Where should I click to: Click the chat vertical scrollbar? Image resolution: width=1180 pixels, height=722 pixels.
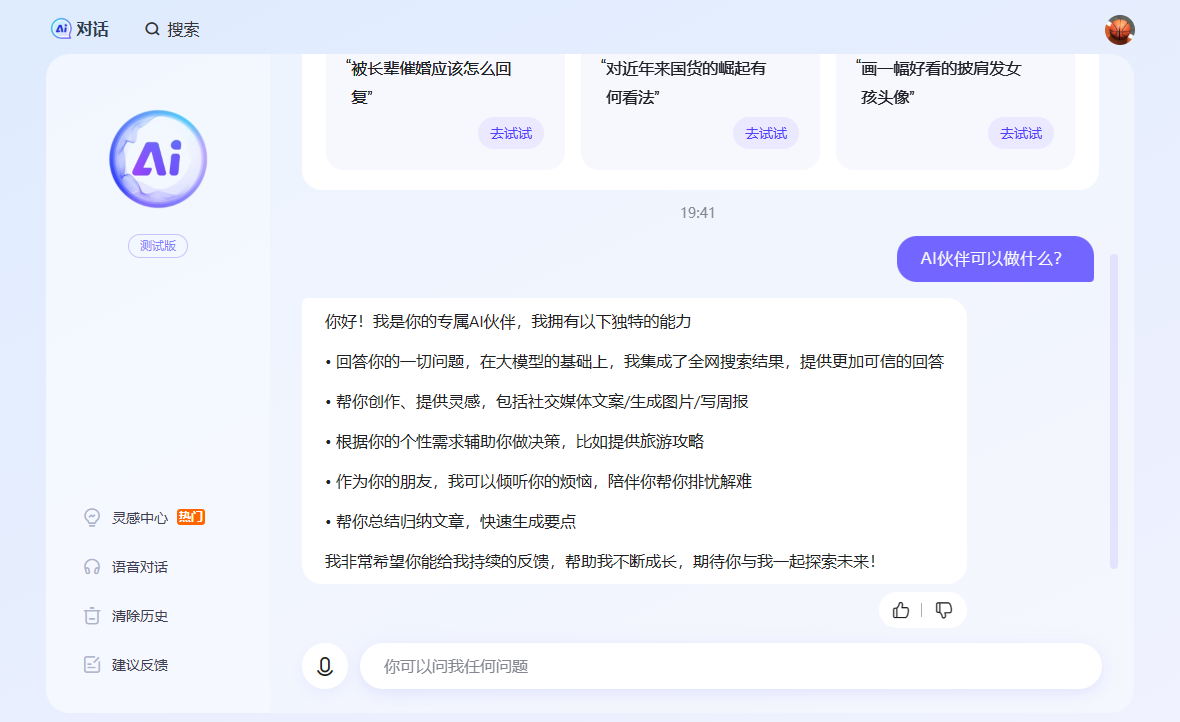(1114, 410)
